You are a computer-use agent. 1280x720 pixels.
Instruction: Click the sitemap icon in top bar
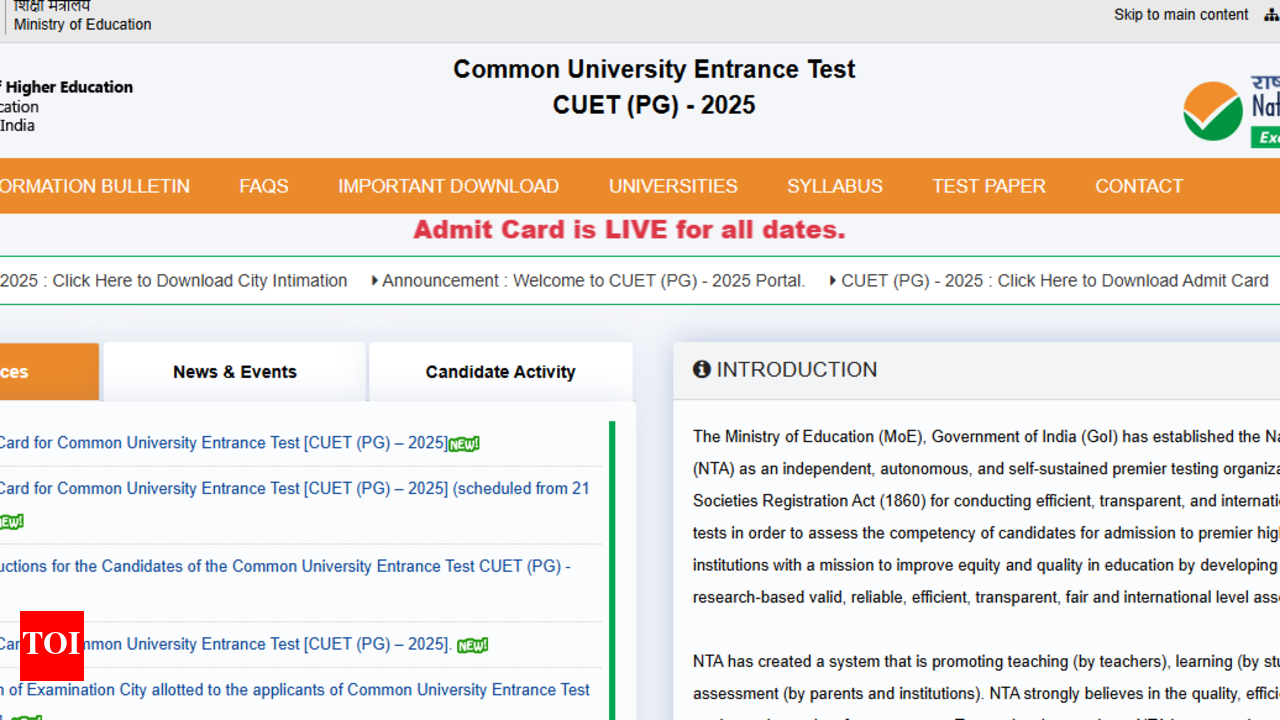1271,15
